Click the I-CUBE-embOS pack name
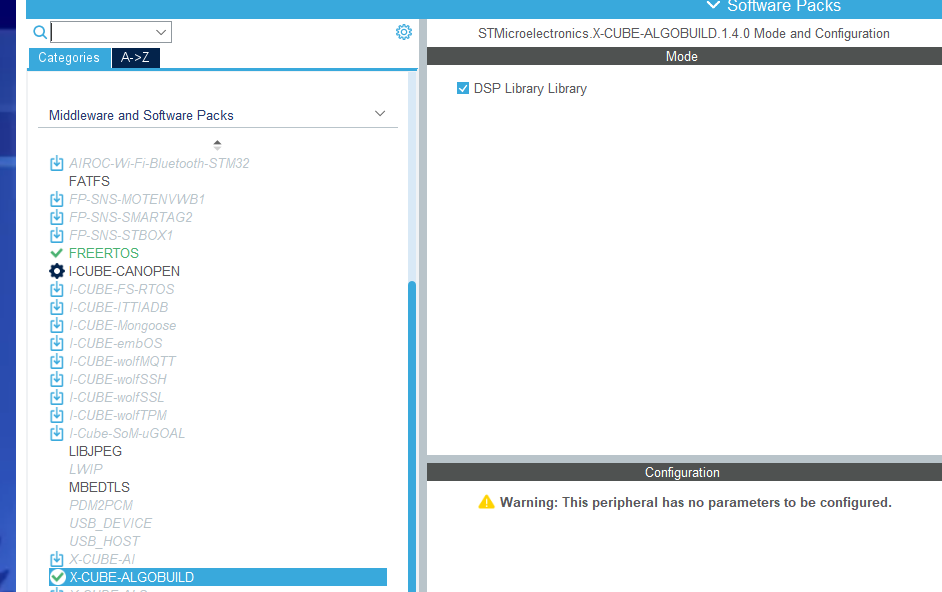This screenshot has width=942, height=592. click(x=116, y=343)
